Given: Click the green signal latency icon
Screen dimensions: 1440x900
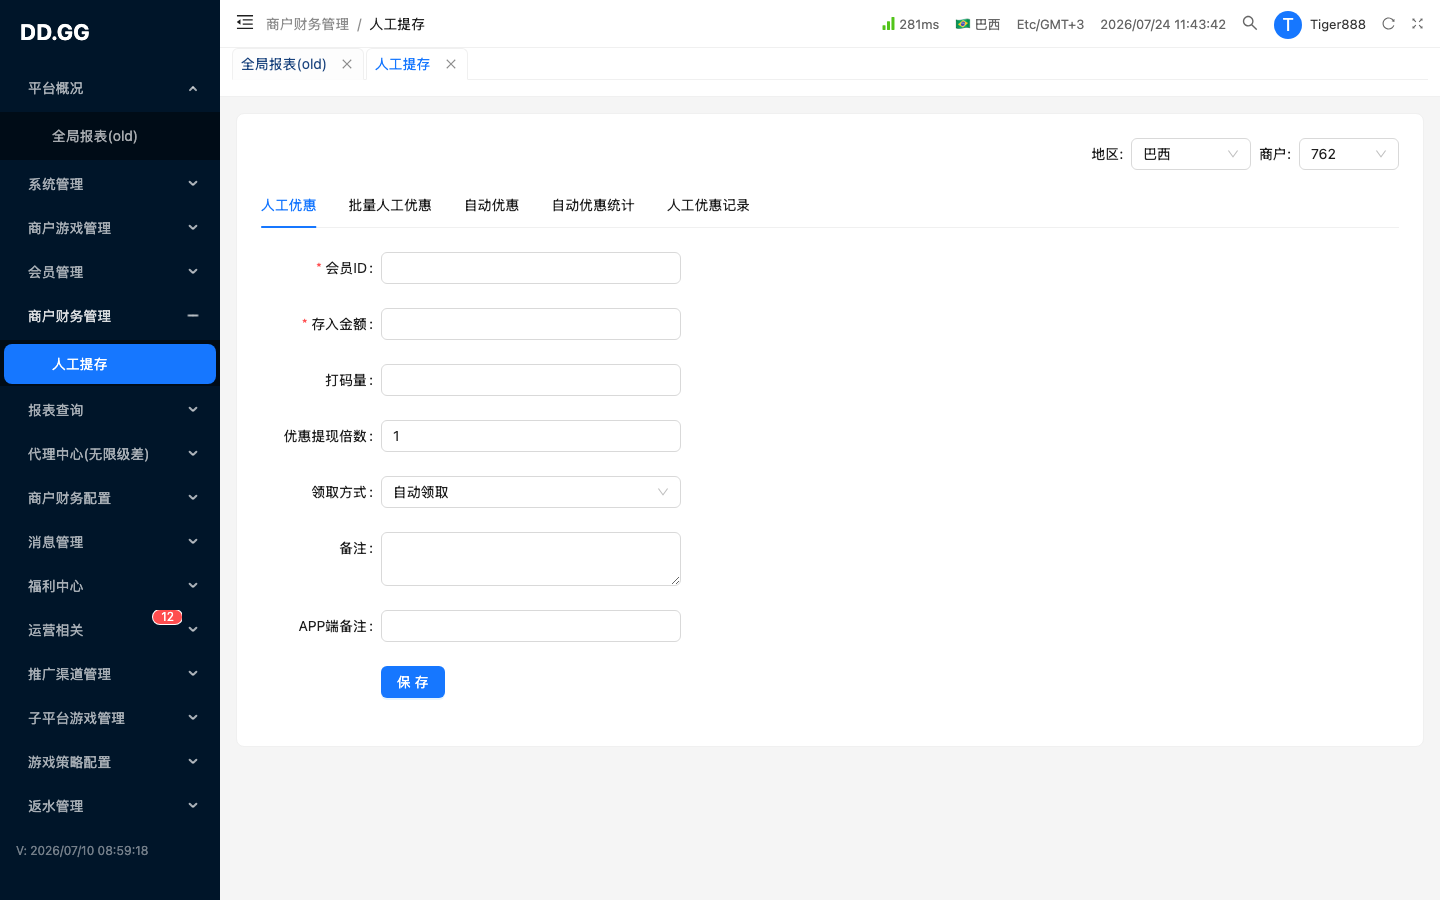Looking at the screenshot, I should 888,23.
